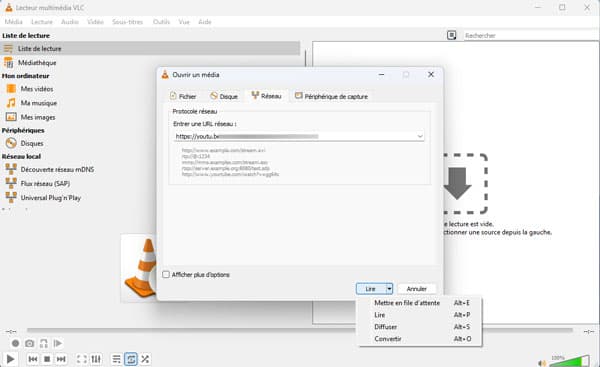
Task: Close the Ouvrir un média dialog
Action: (x=431, y=74)
